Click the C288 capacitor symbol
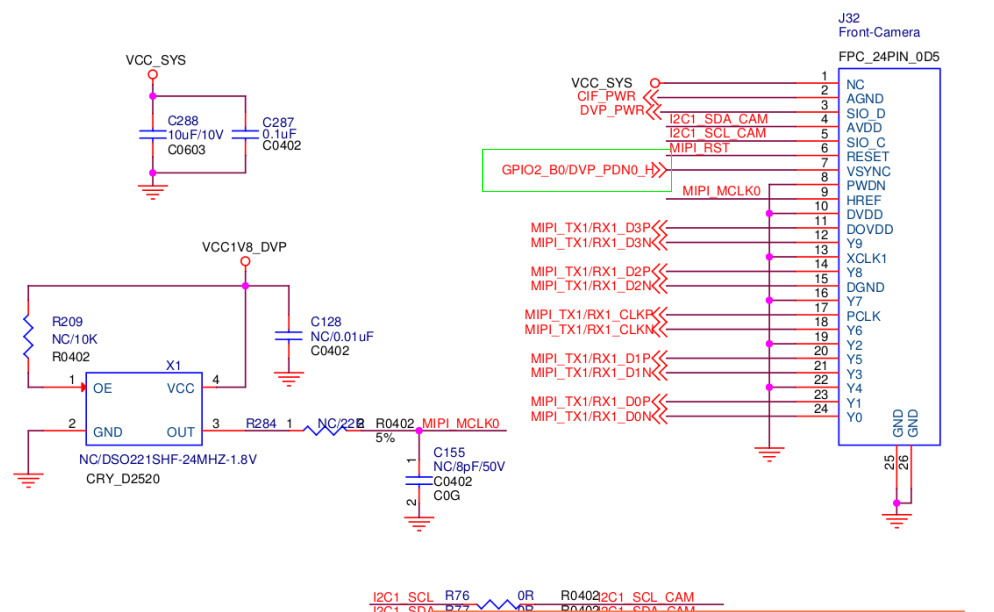Screen dimensions: 994x612 (x=152, y=134)
